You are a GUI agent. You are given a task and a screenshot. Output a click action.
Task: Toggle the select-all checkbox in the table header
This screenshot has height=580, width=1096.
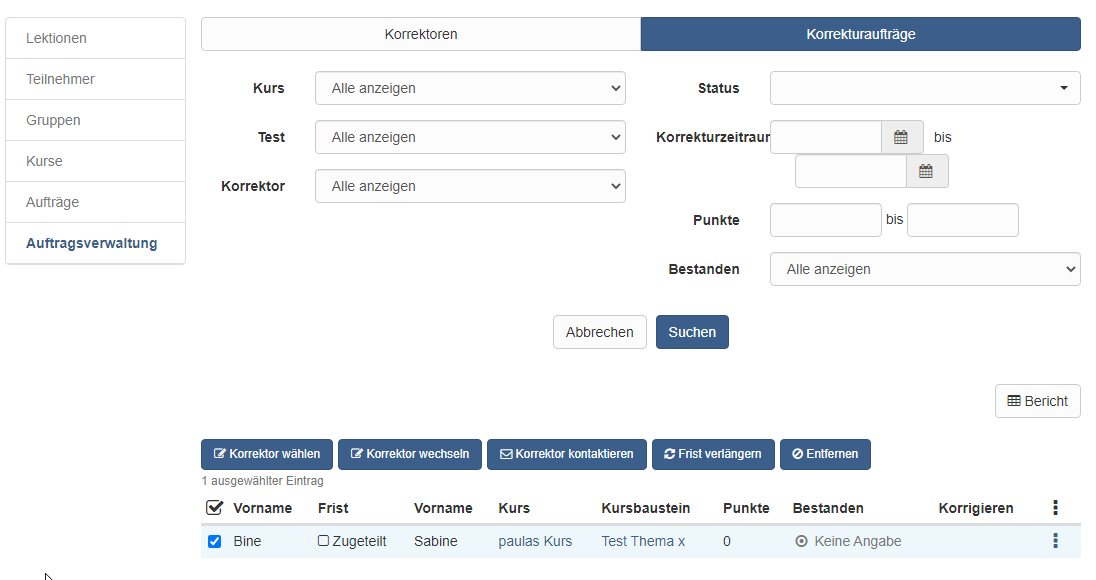click(x=214, y=507)
